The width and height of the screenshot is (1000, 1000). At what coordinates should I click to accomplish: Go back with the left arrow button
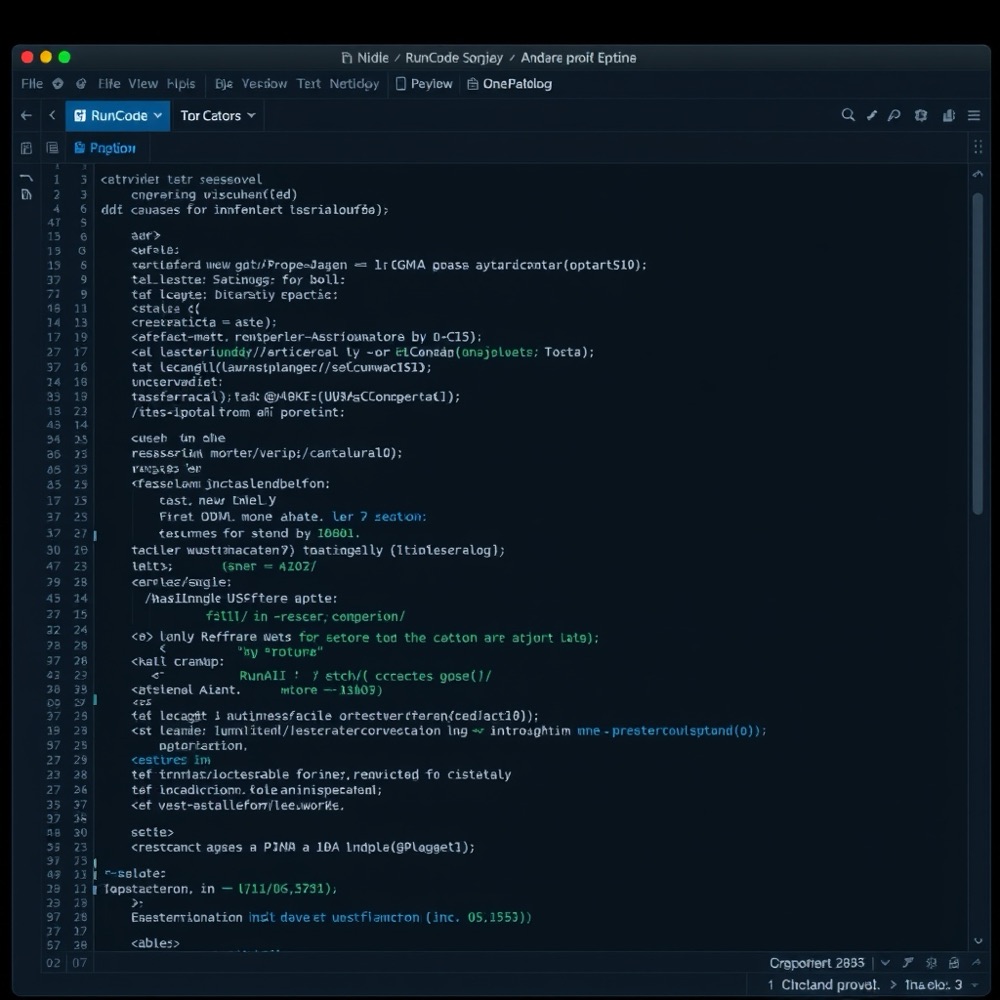[x=26, y=115]
